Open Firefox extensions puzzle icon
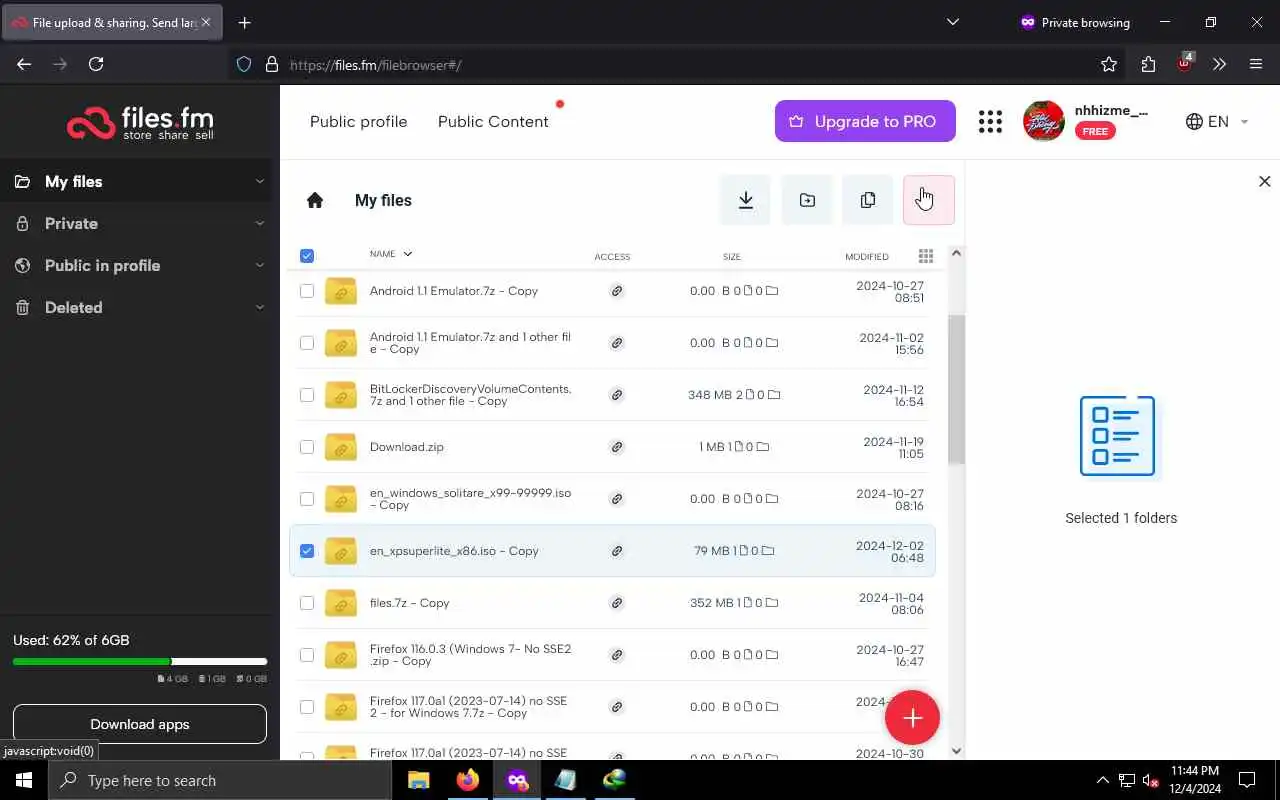Viewport: 1280px width, 800px height. coord(1148,64)
